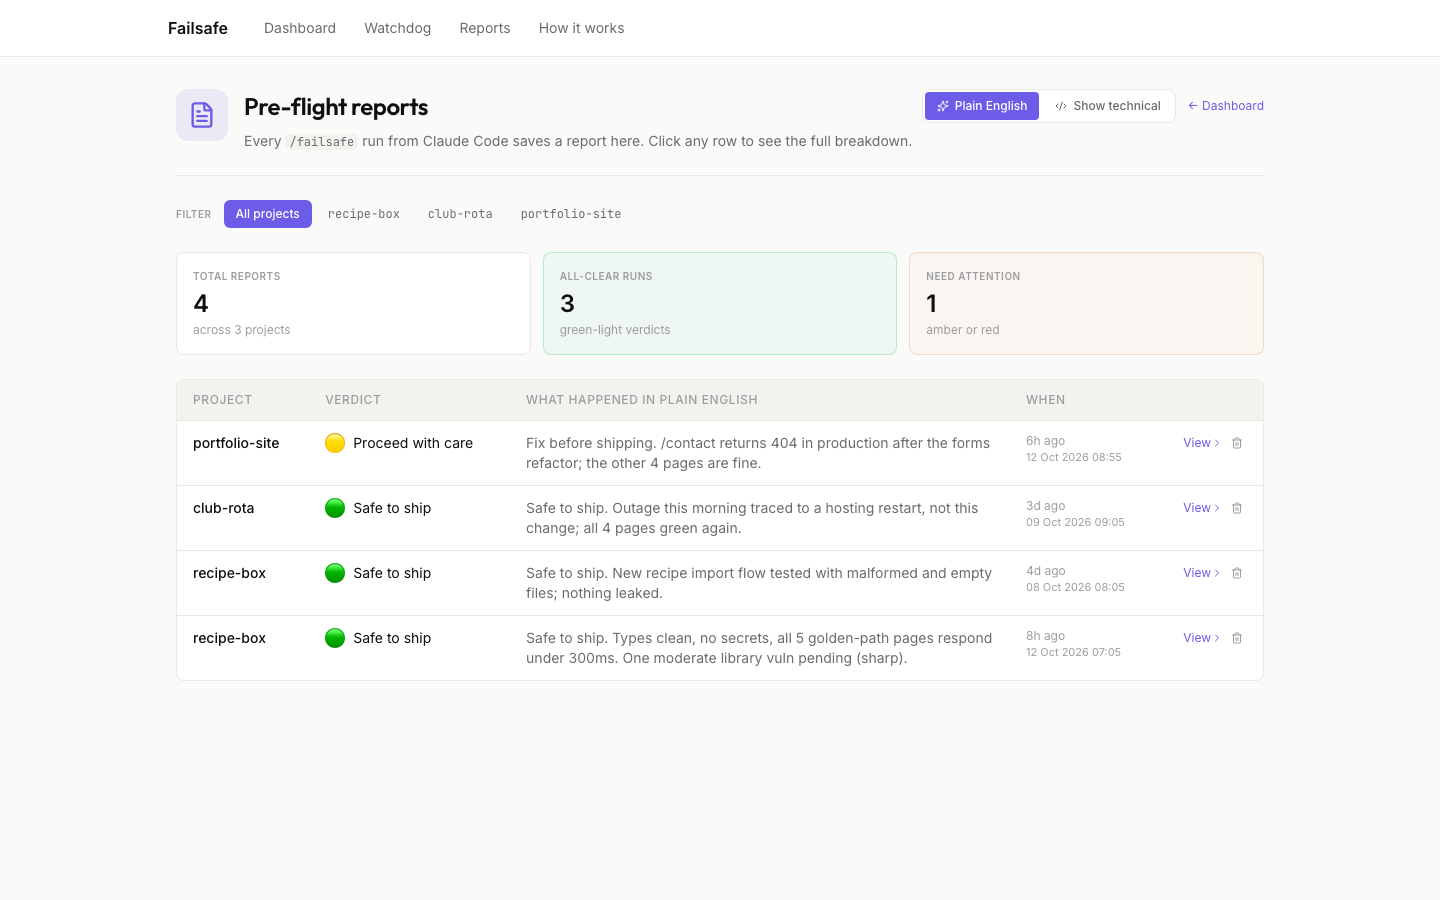The height and width of the screenshot is (900, 1440).
Task: Click the Need attention card
Action: coord(1086,303)
